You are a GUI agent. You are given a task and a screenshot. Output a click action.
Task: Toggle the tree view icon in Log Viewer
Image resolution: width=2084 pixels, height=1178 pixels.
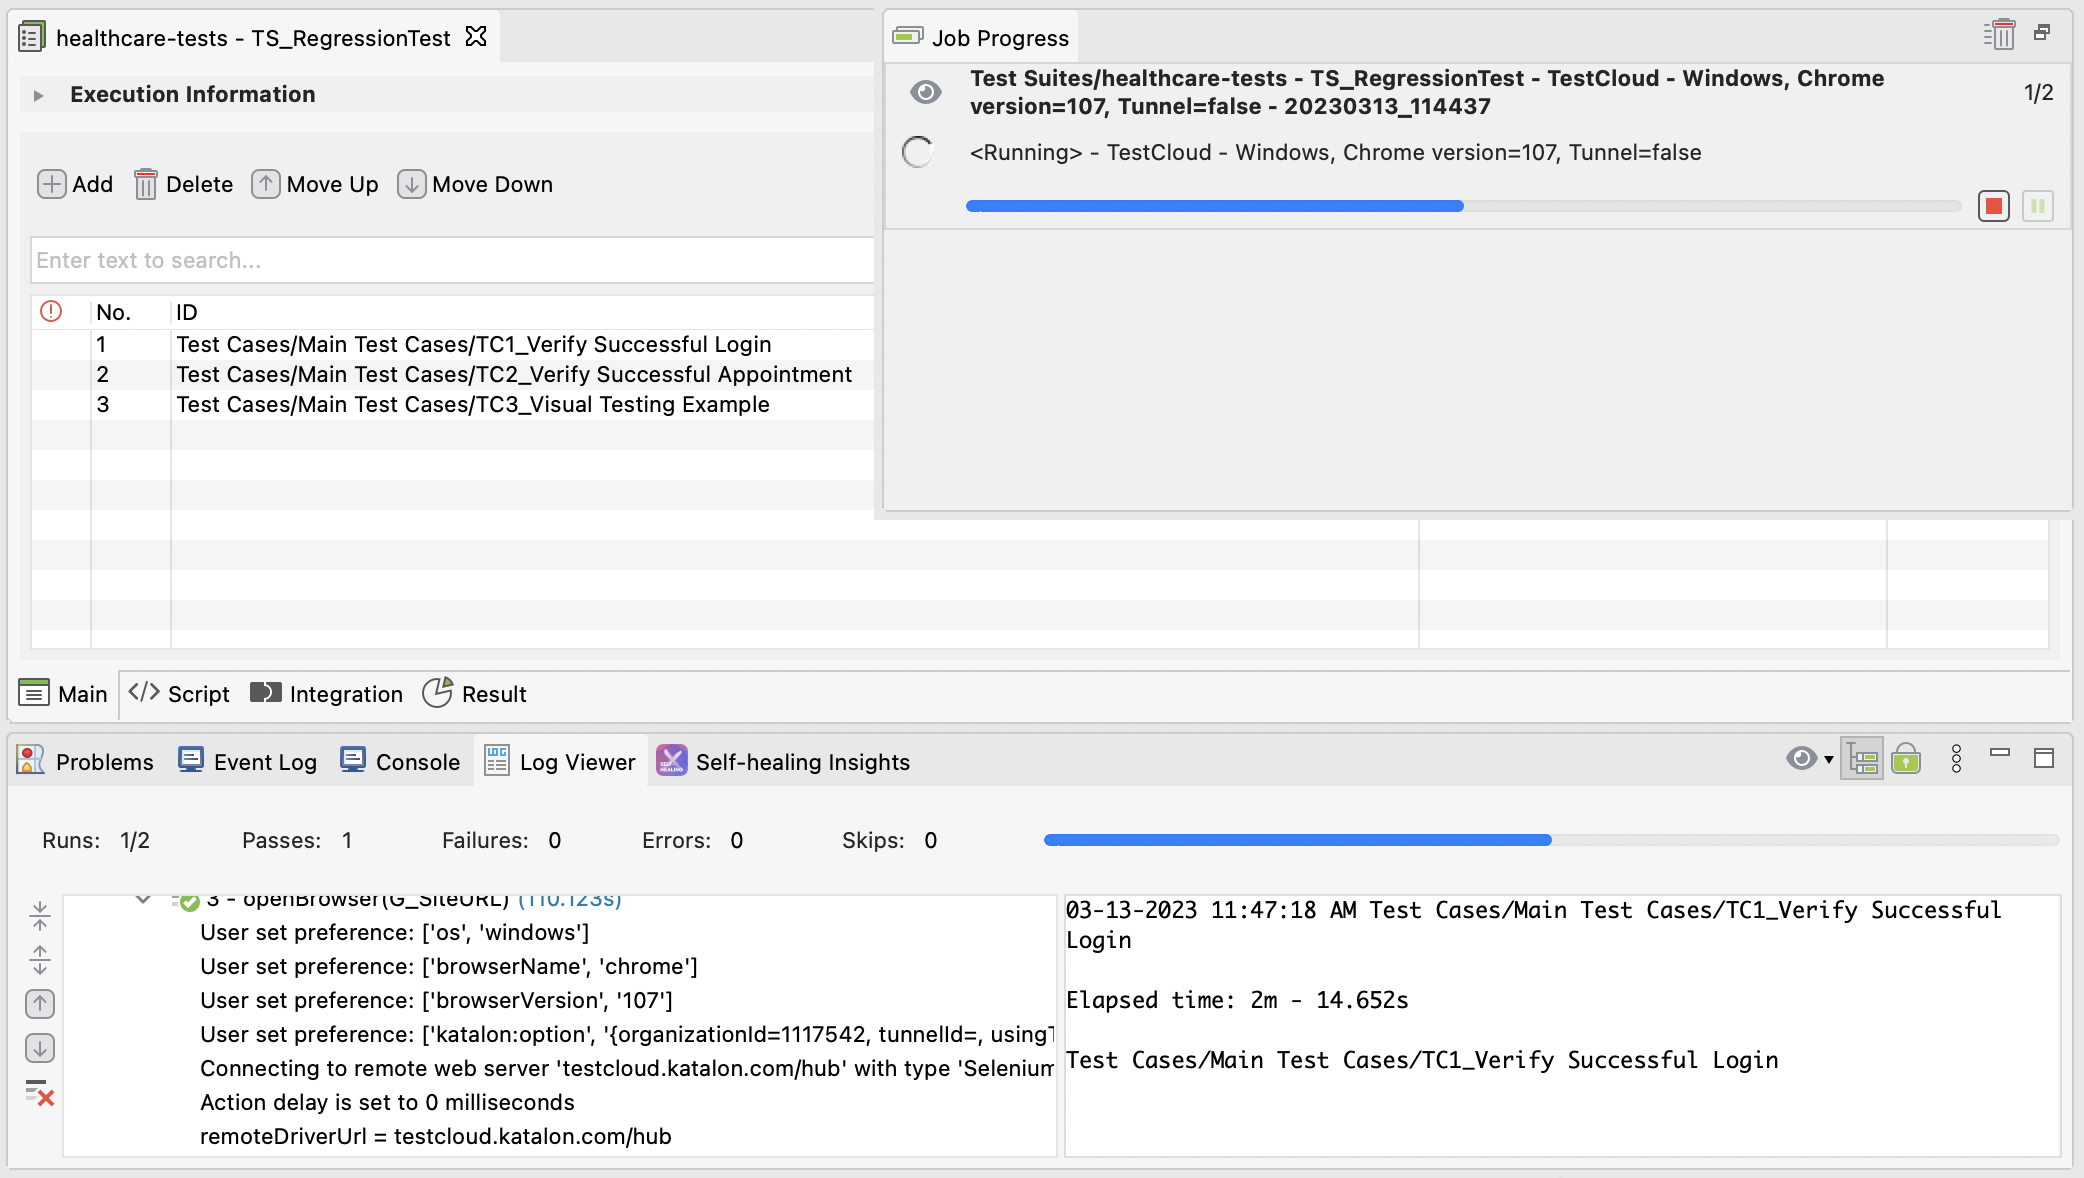point(1863,759)
